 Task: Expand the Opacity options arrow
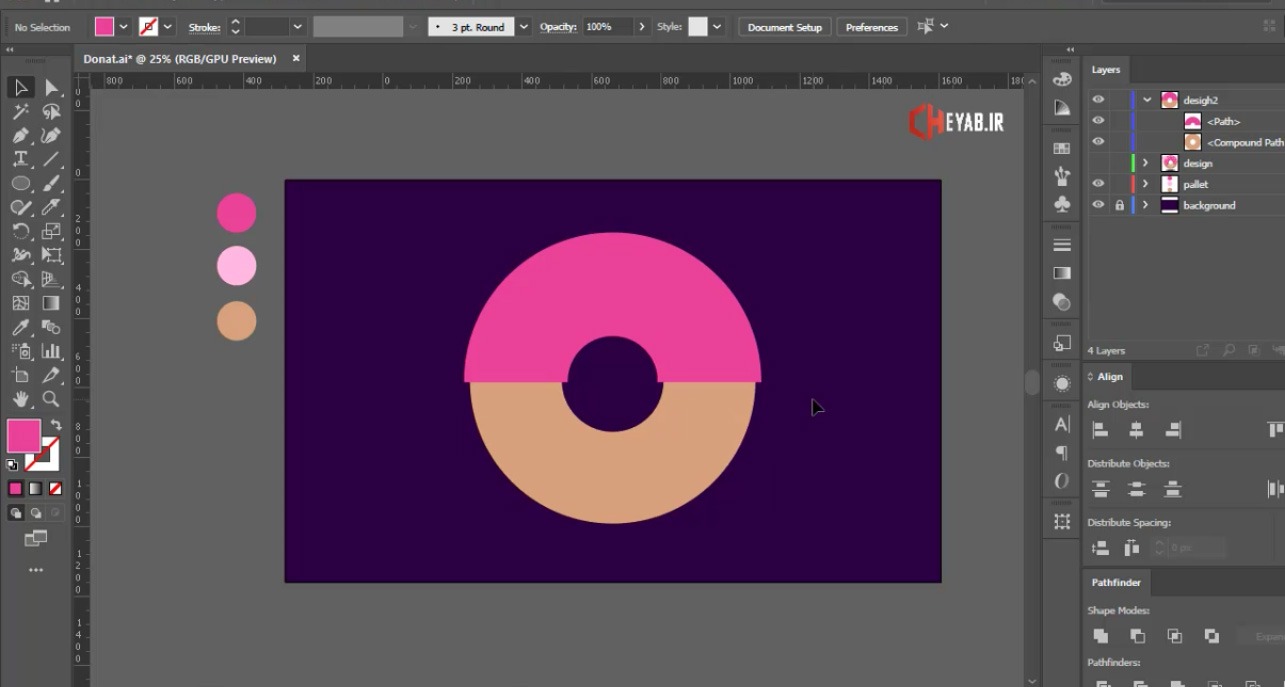642,27
